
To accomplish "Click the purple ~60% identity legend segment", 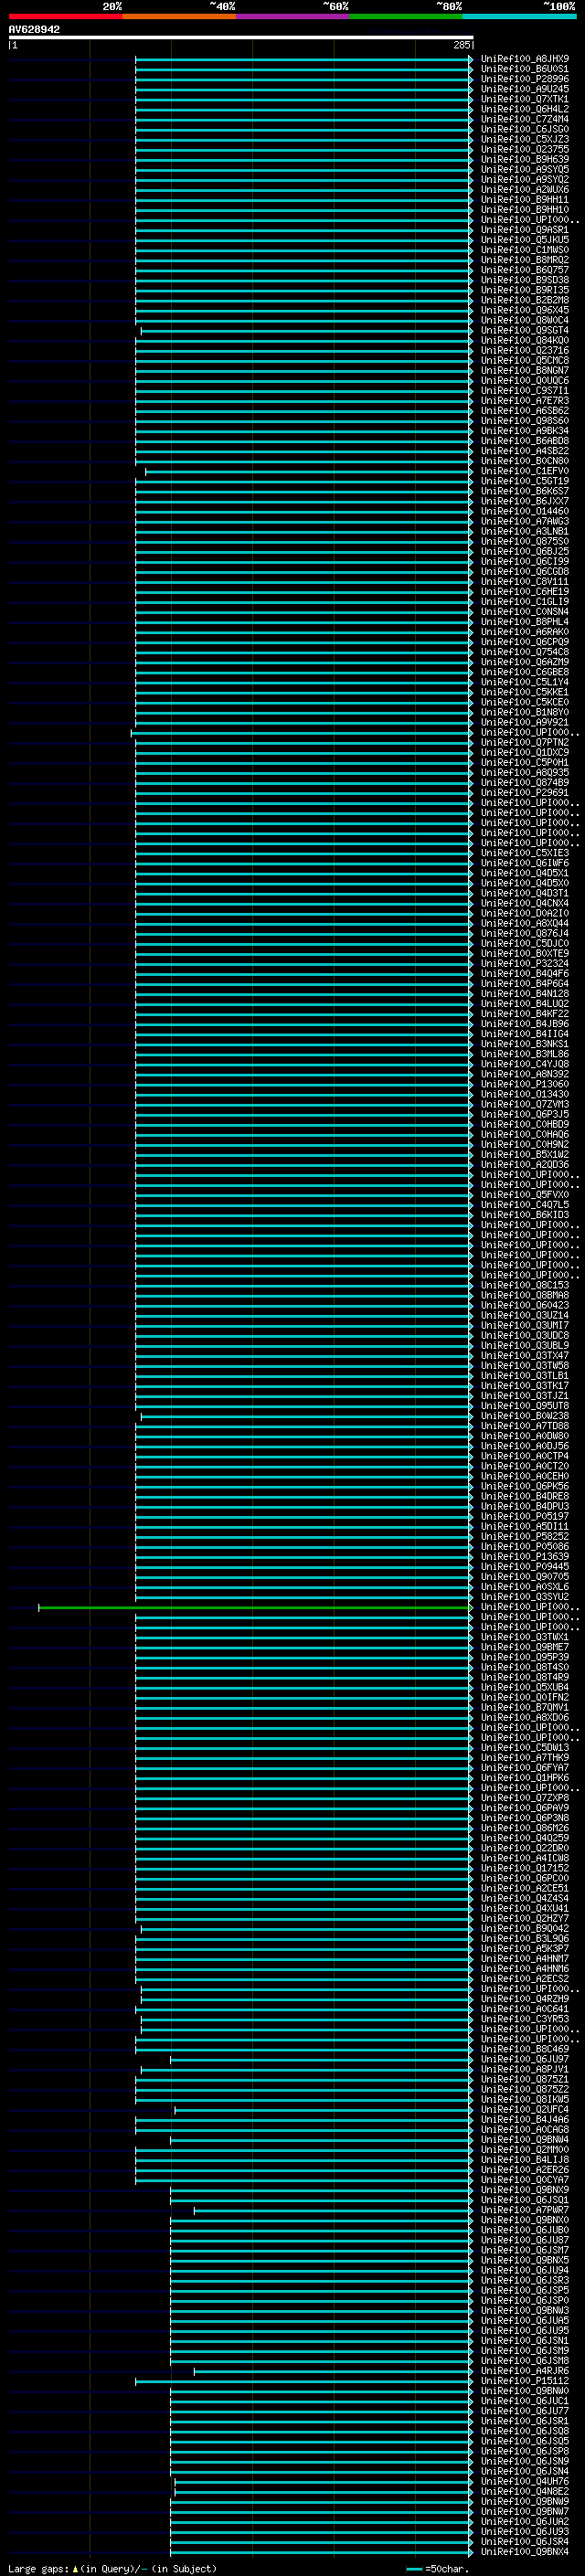I will click(x=292, y=16).
